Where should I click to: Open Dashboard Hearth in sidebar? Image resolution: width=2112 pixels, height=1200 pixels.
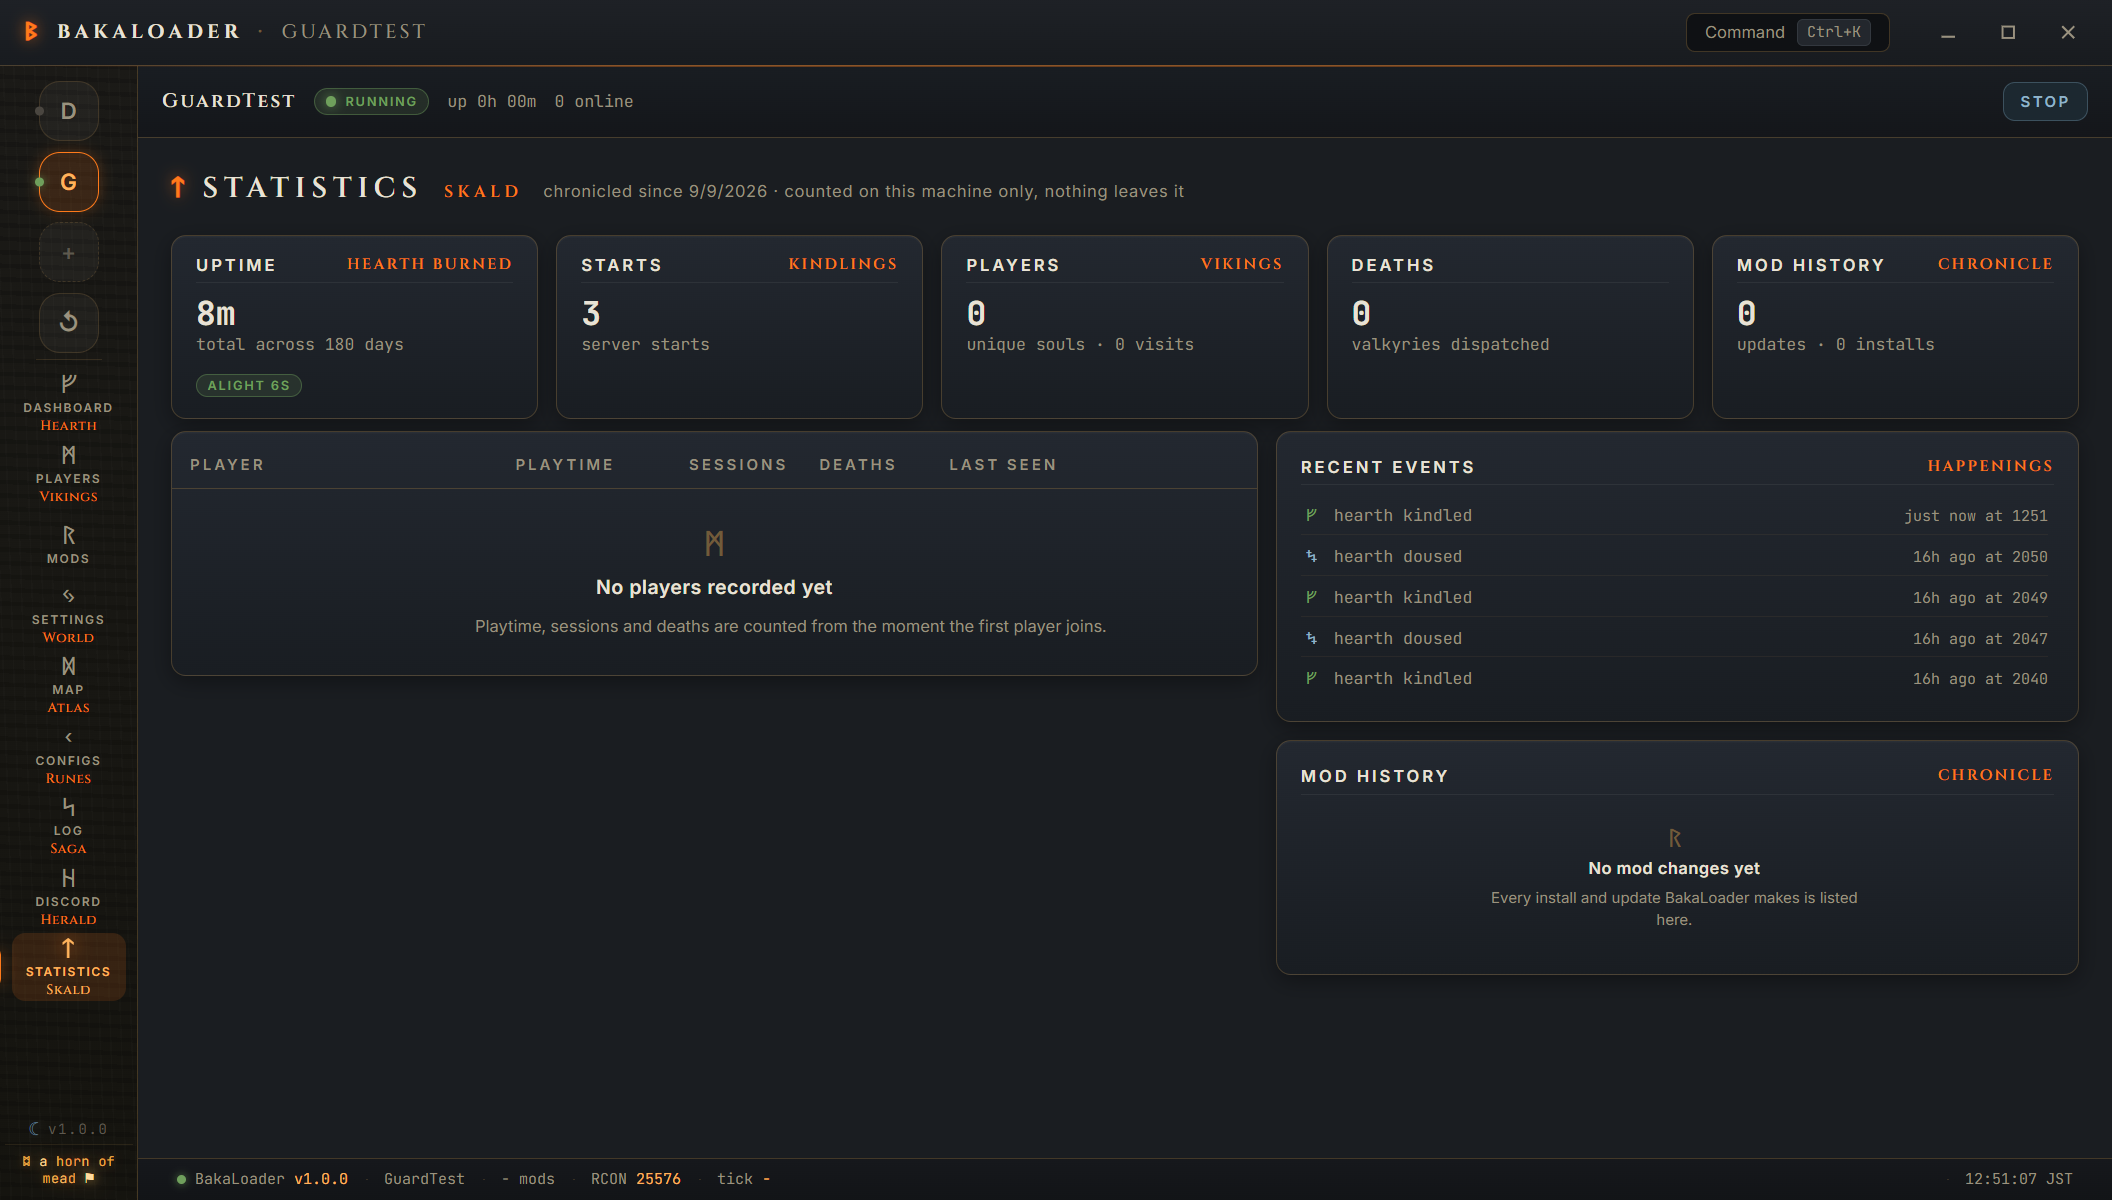pyautogui.click(x=68, y=403)
